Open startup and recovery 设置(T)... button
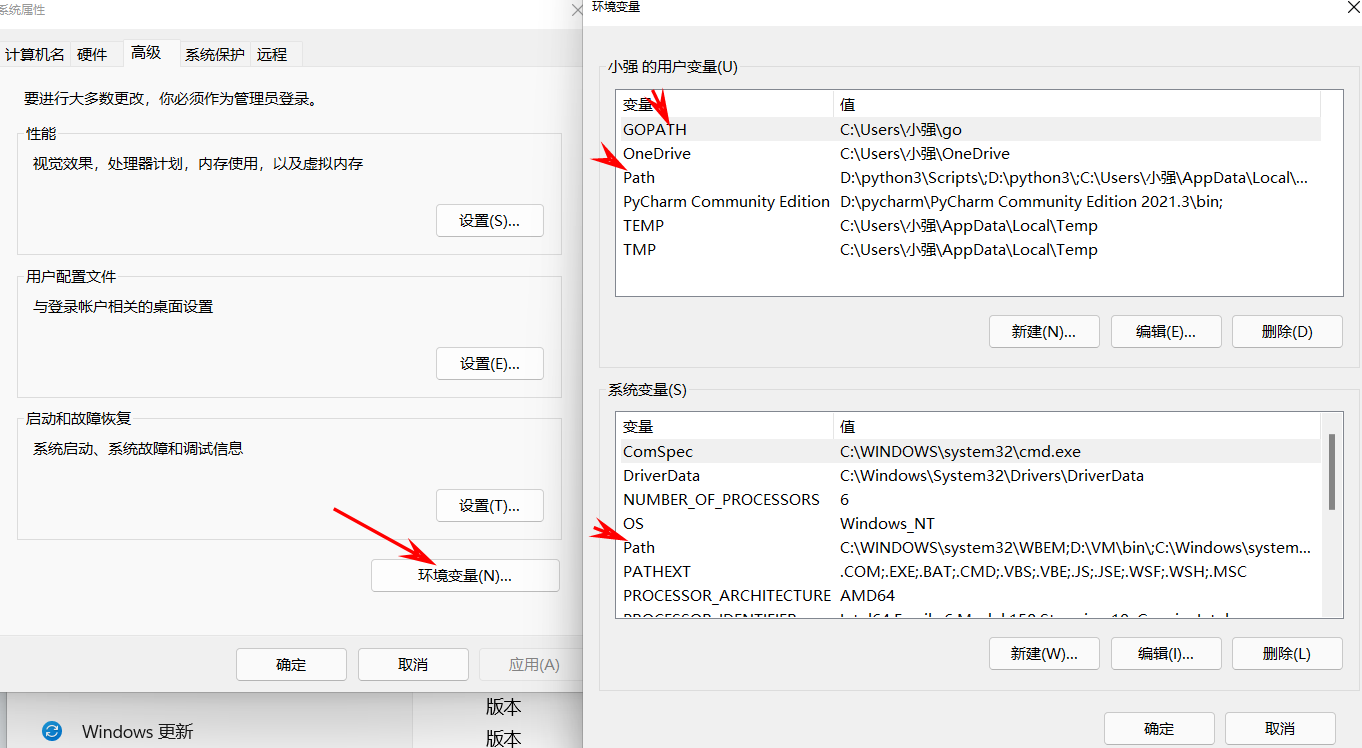Screen dimensions: 1362x748 click(x=490, y=506)
